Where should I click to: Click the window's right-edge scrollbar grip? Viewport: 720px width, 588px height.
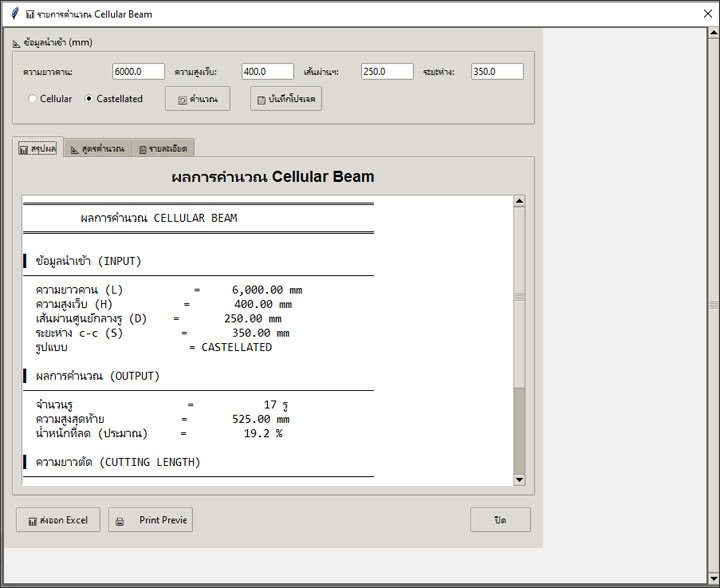tap(713, 304)
